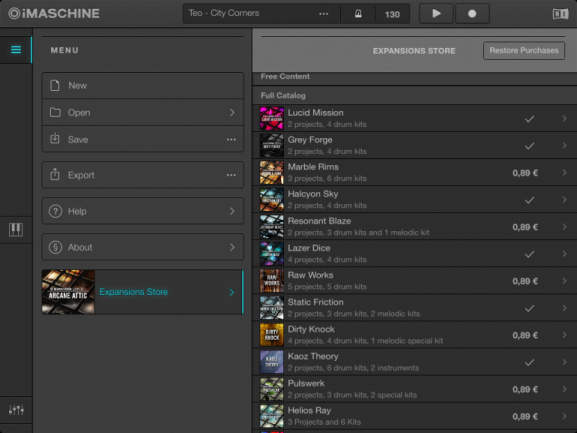Click the Lucid Mission purchased checkmark
Viewport: 577px width, 433px height.
coord(530,119)
